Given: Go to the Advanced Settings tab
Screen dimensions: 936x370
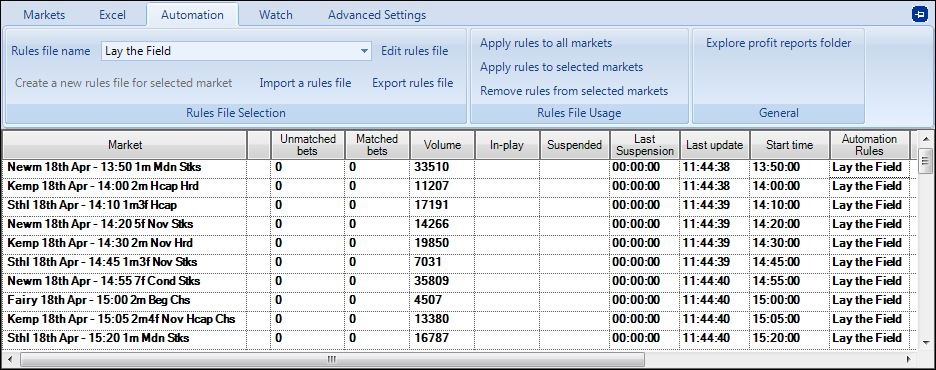Looking at the screenshot, I should 377,15.
